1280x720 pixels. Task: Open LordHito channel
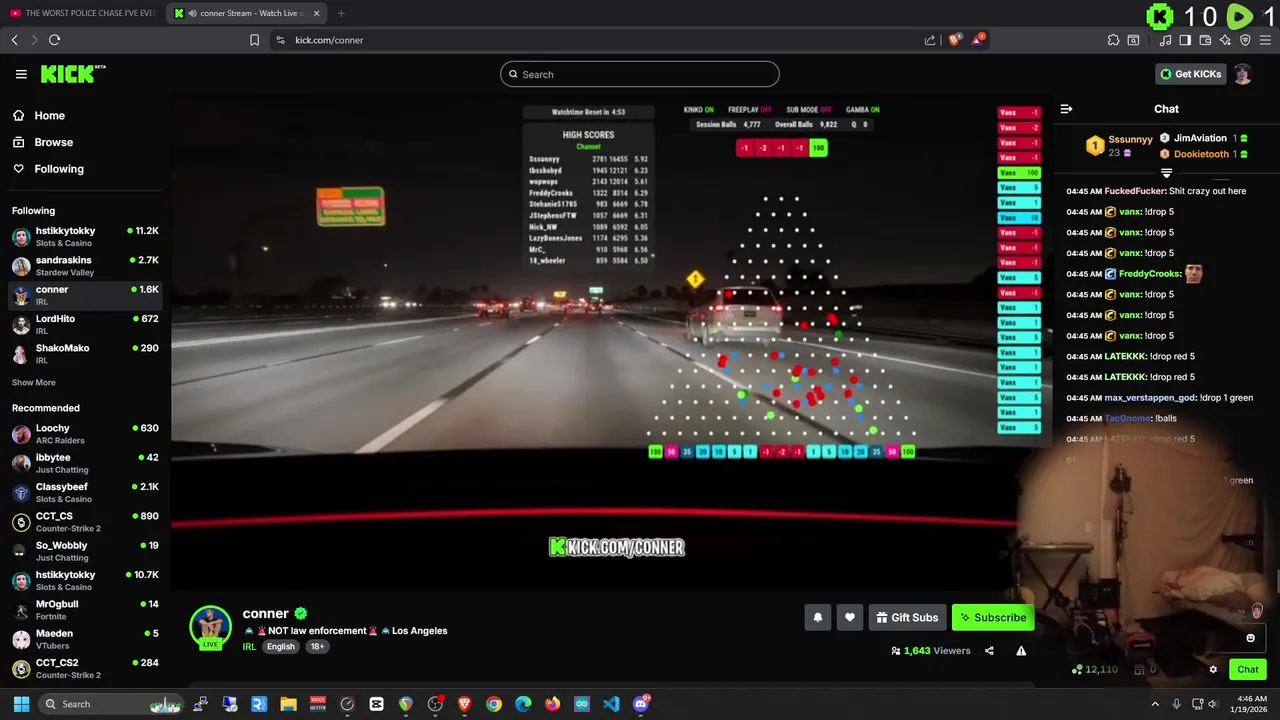coord(85,324)
